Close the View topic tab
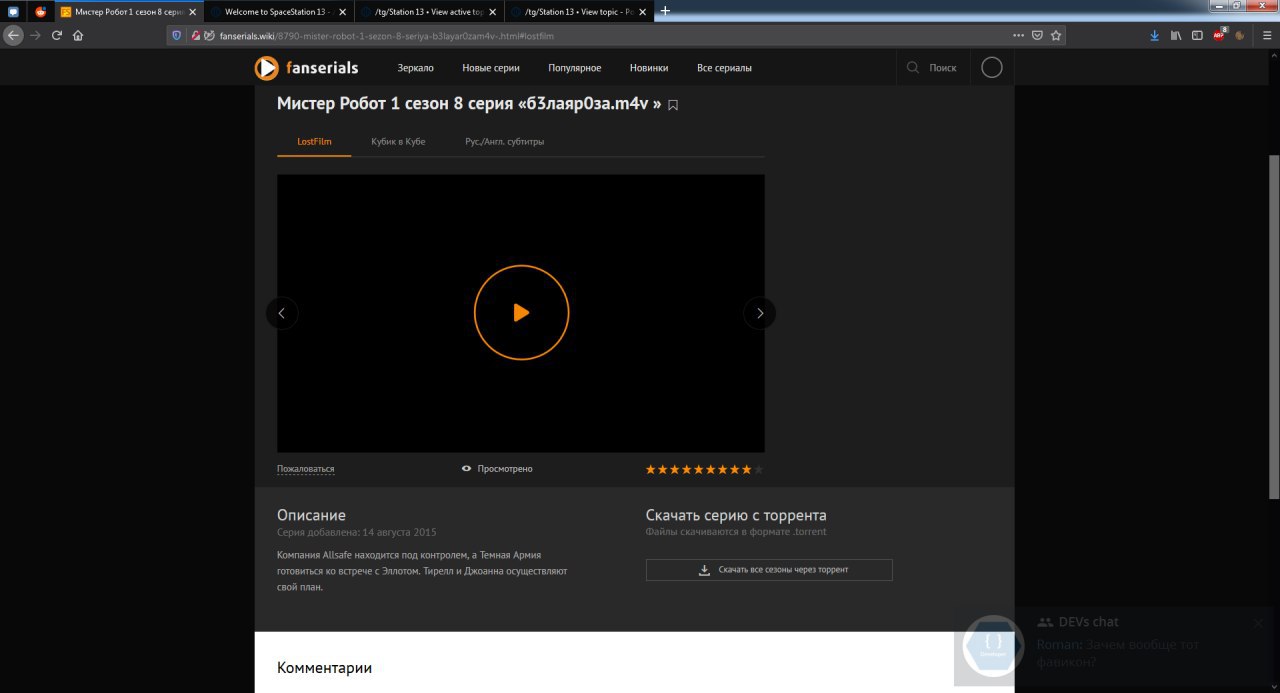Screen dimensions: 1280x693 click(642, 12)
